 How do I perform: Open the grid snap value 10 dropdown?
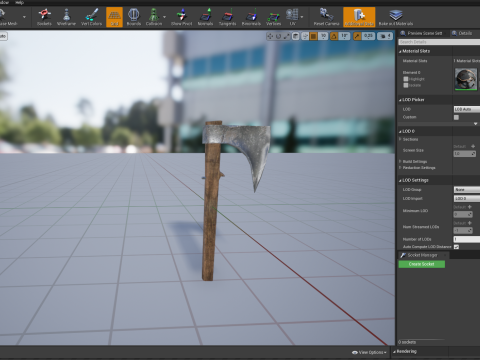pyautogui.click(x=323, y=36)
